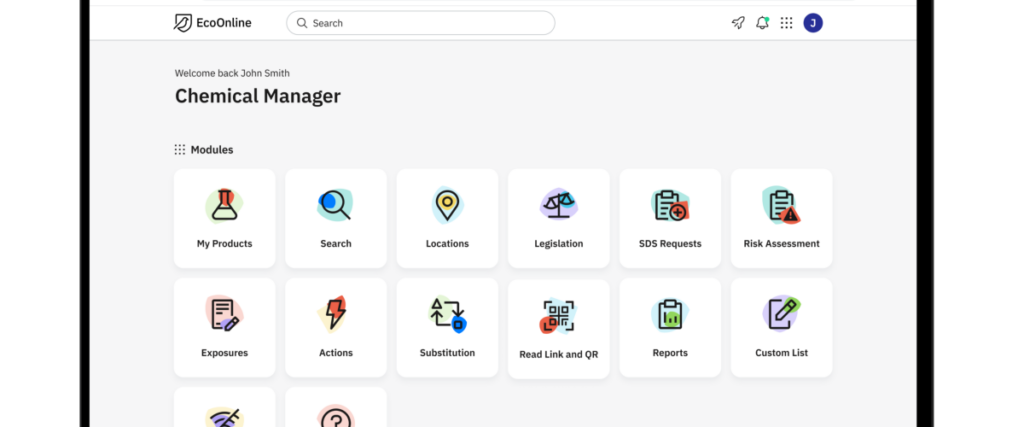The width and height of the screenshot is (1024, 427).
Task: Open the Custom List module
Action: (781, 327)
